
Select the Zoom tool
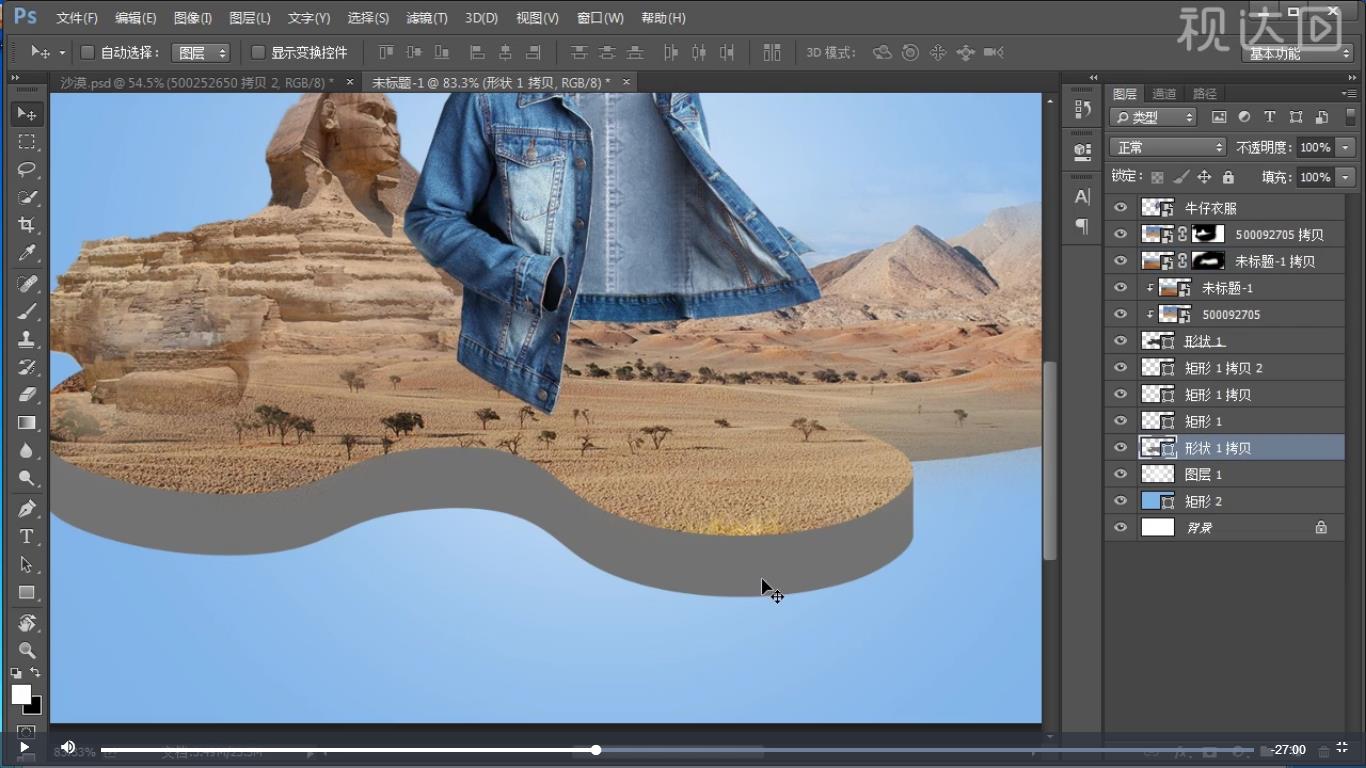click(x=27, y=650)
